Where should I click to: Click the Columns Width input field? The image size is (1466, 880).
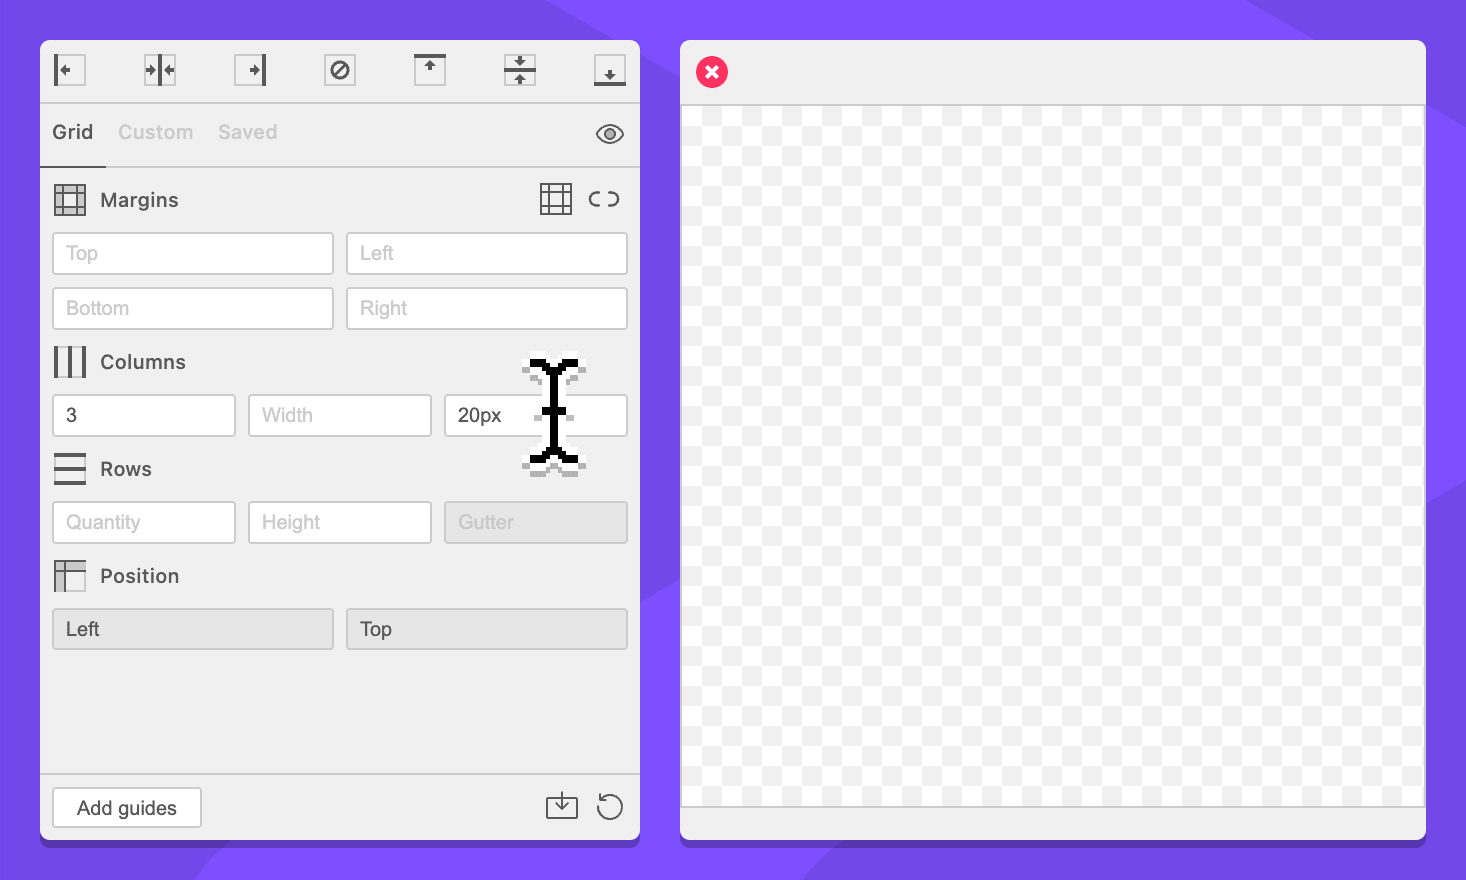[x=340, y=415]
